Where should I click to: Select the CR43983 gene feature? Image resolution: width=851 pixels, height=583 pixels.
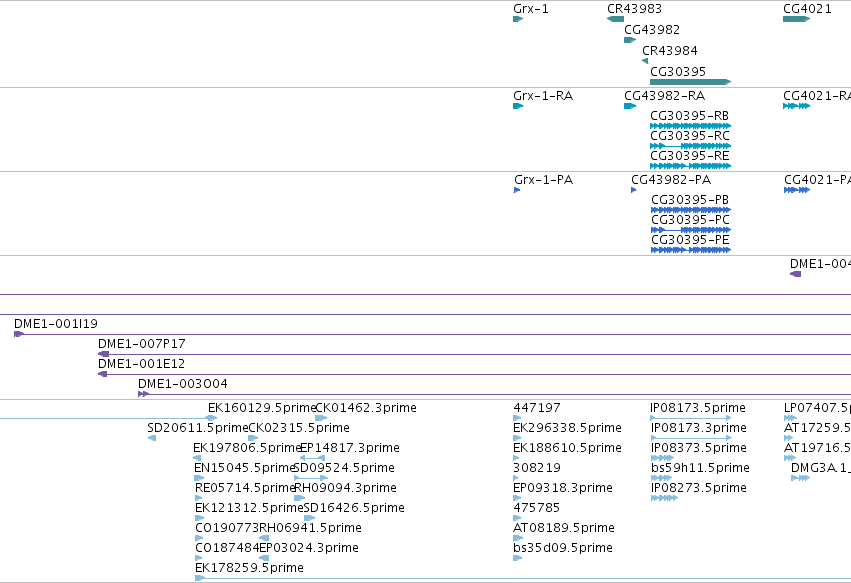[615, 19]
